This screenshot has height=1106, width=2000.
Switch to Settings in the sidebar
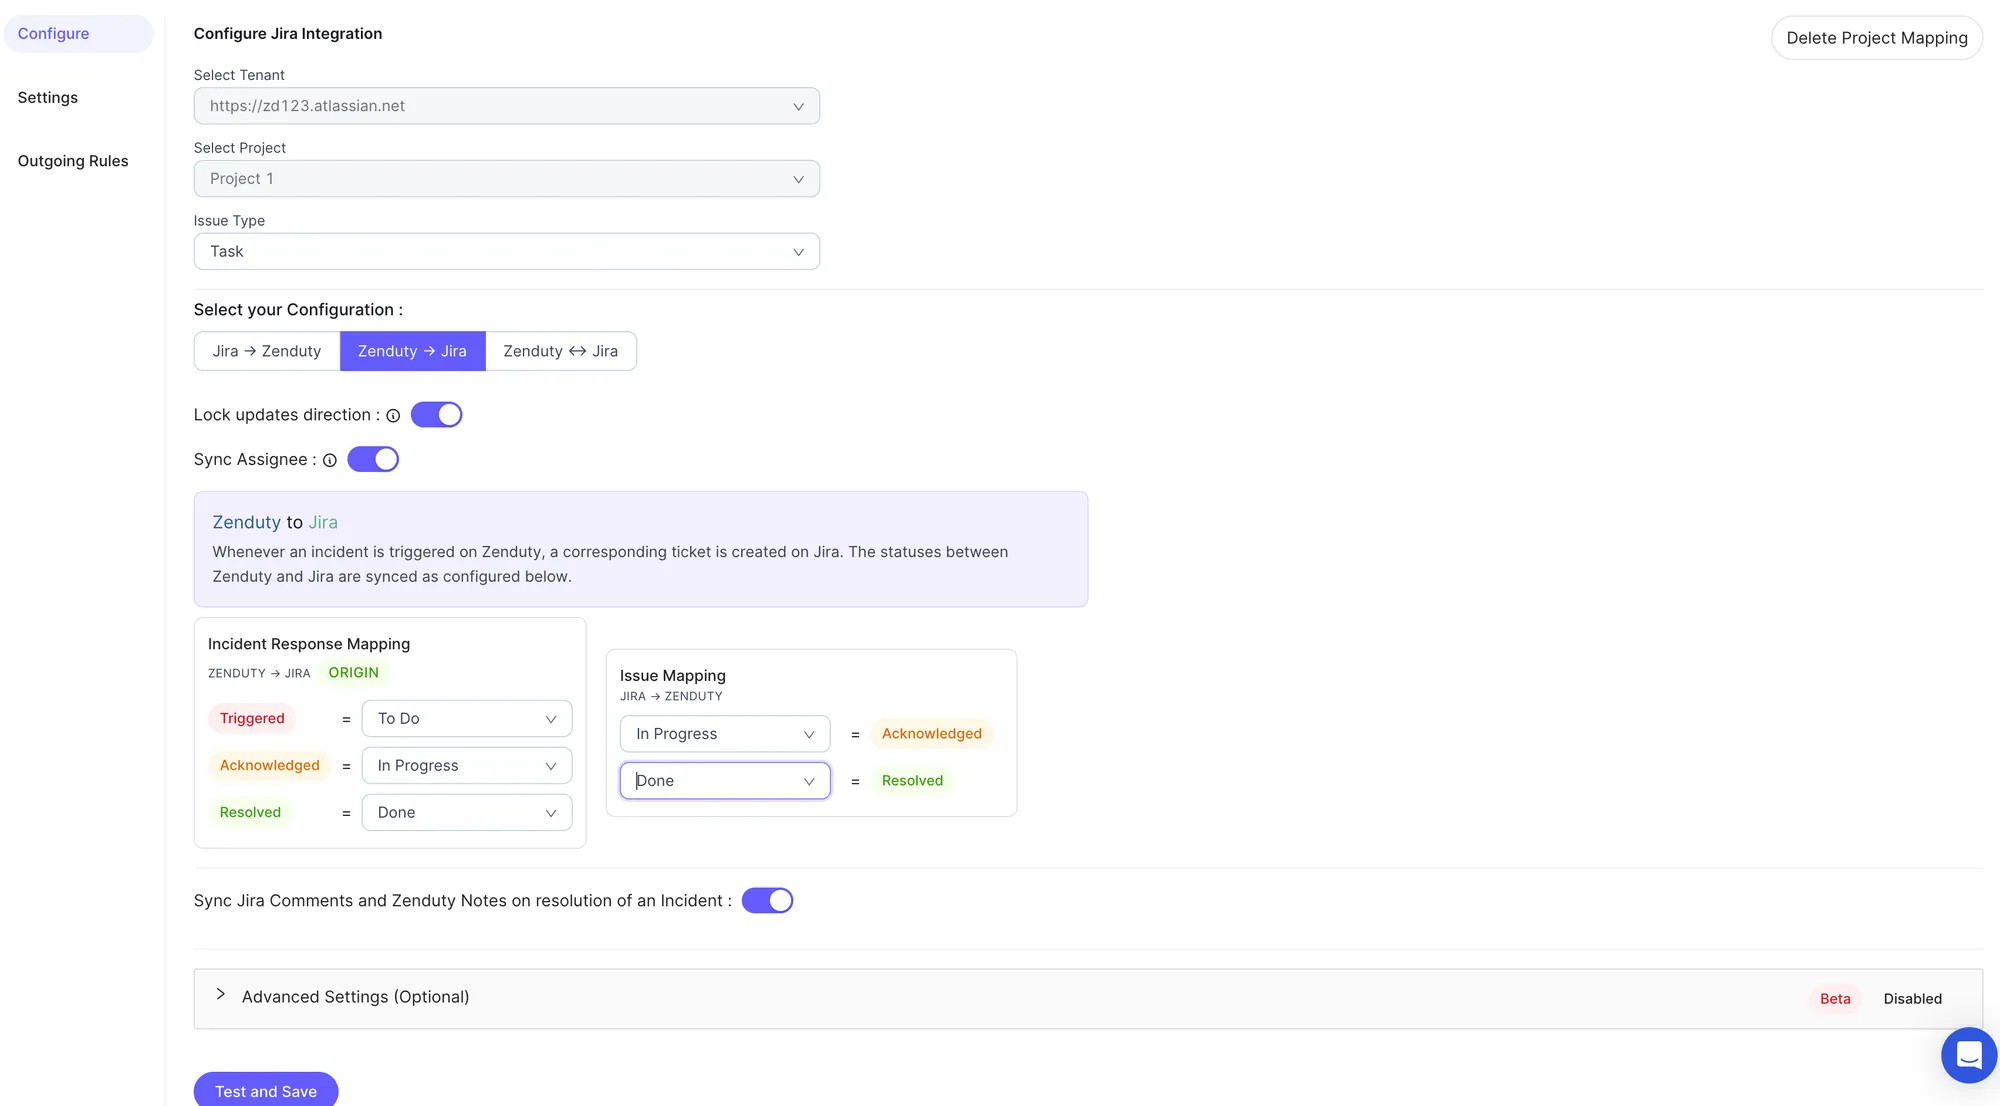pyautogui.click(x=48, y=98)
